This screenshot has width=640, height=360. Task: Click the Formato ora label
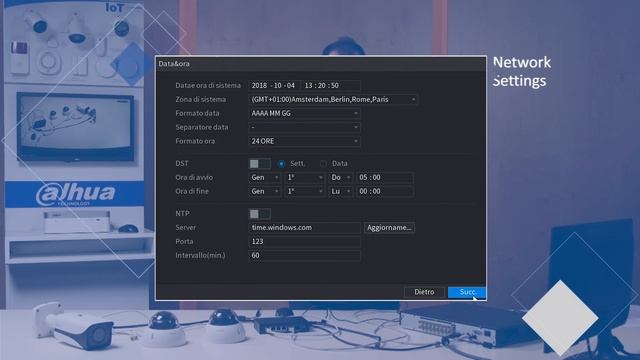(x=195, y=141)
